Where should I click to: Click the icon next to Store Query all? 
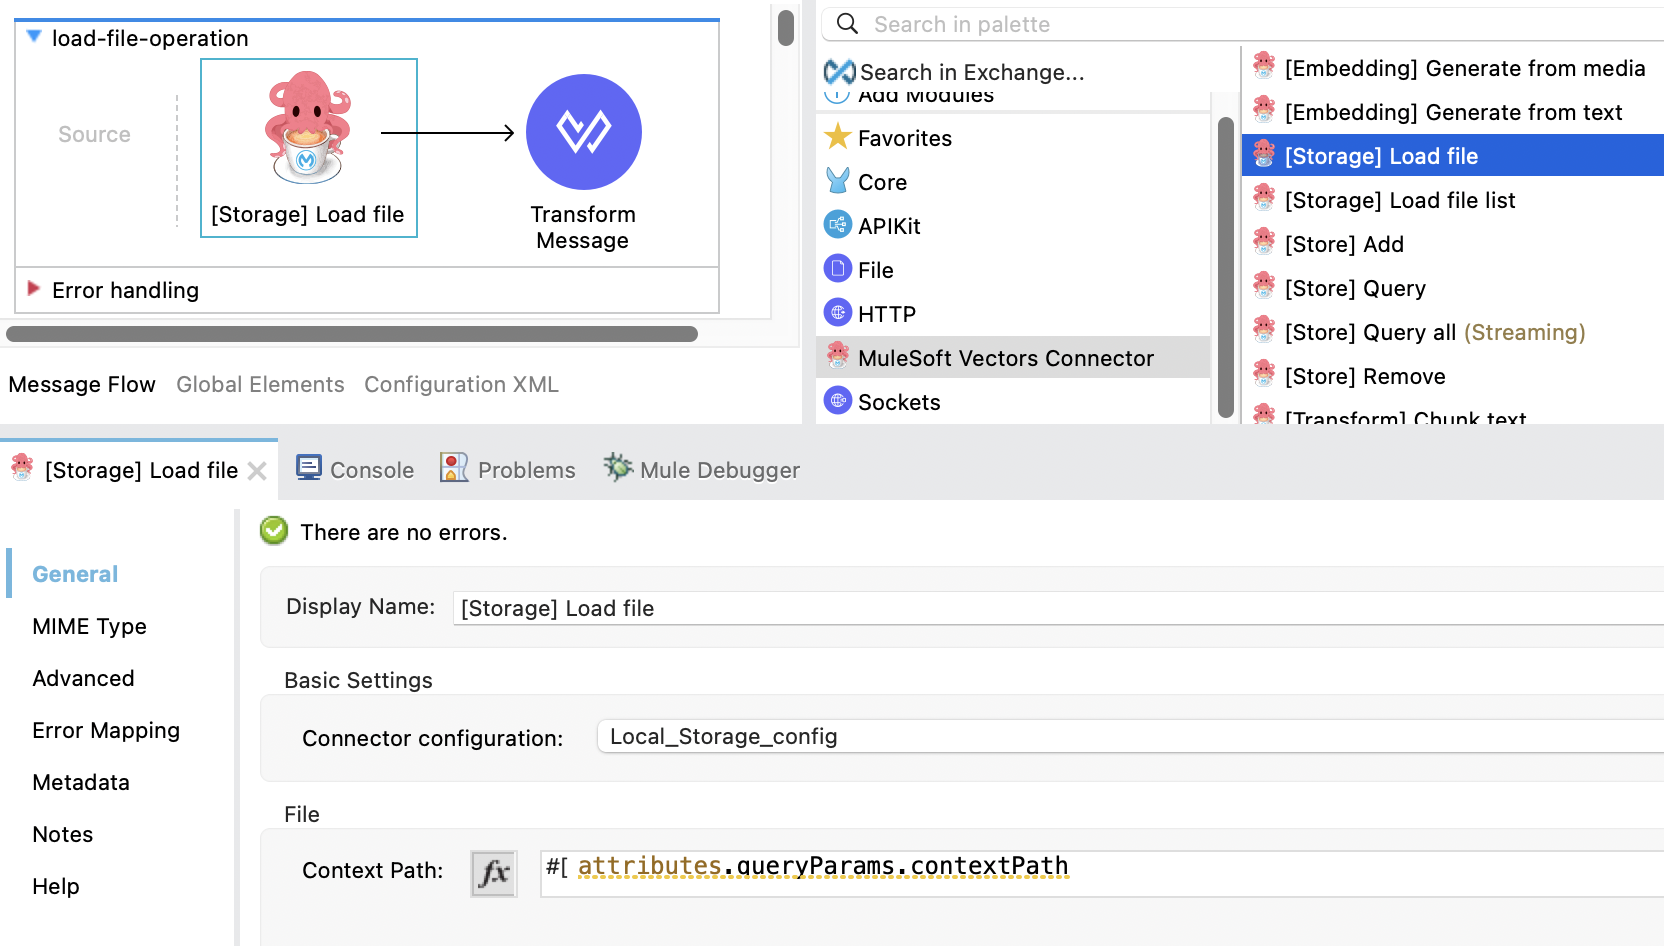(x=1264, y=330)
